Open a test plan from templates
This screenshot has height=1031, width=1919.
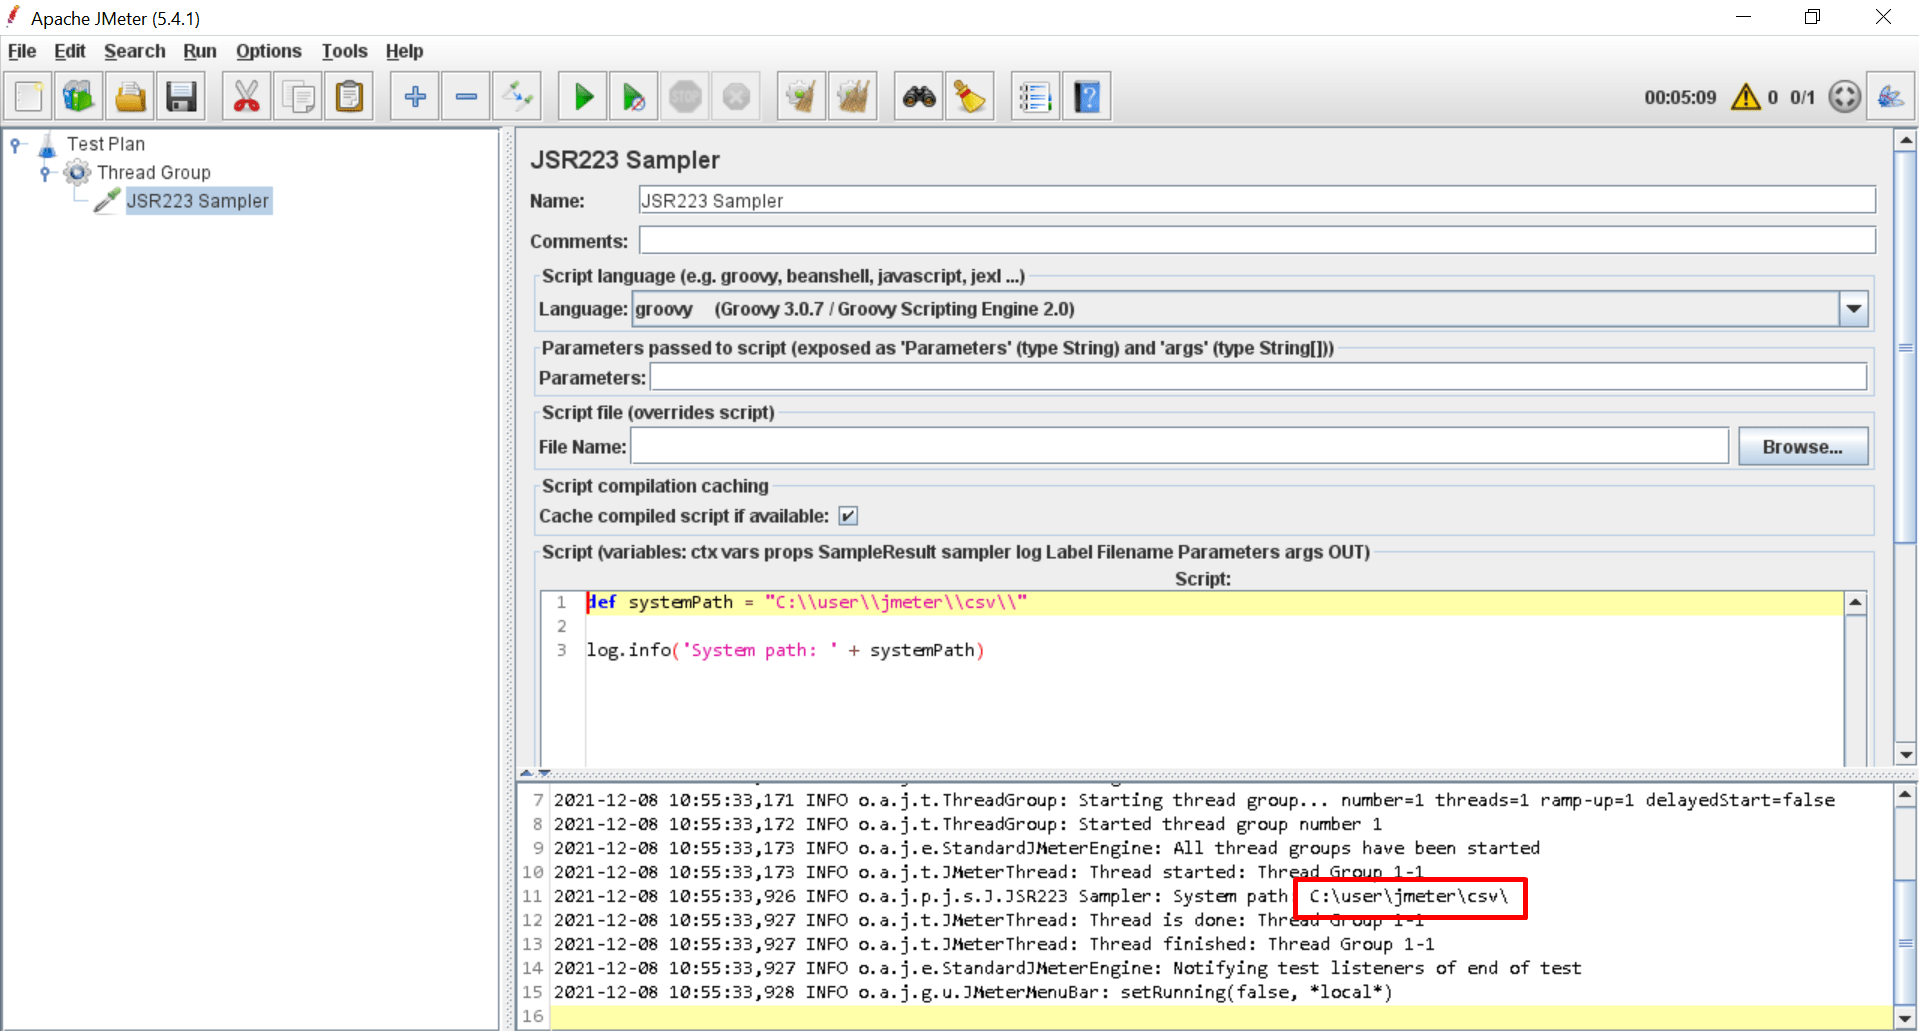click(78, 96)
